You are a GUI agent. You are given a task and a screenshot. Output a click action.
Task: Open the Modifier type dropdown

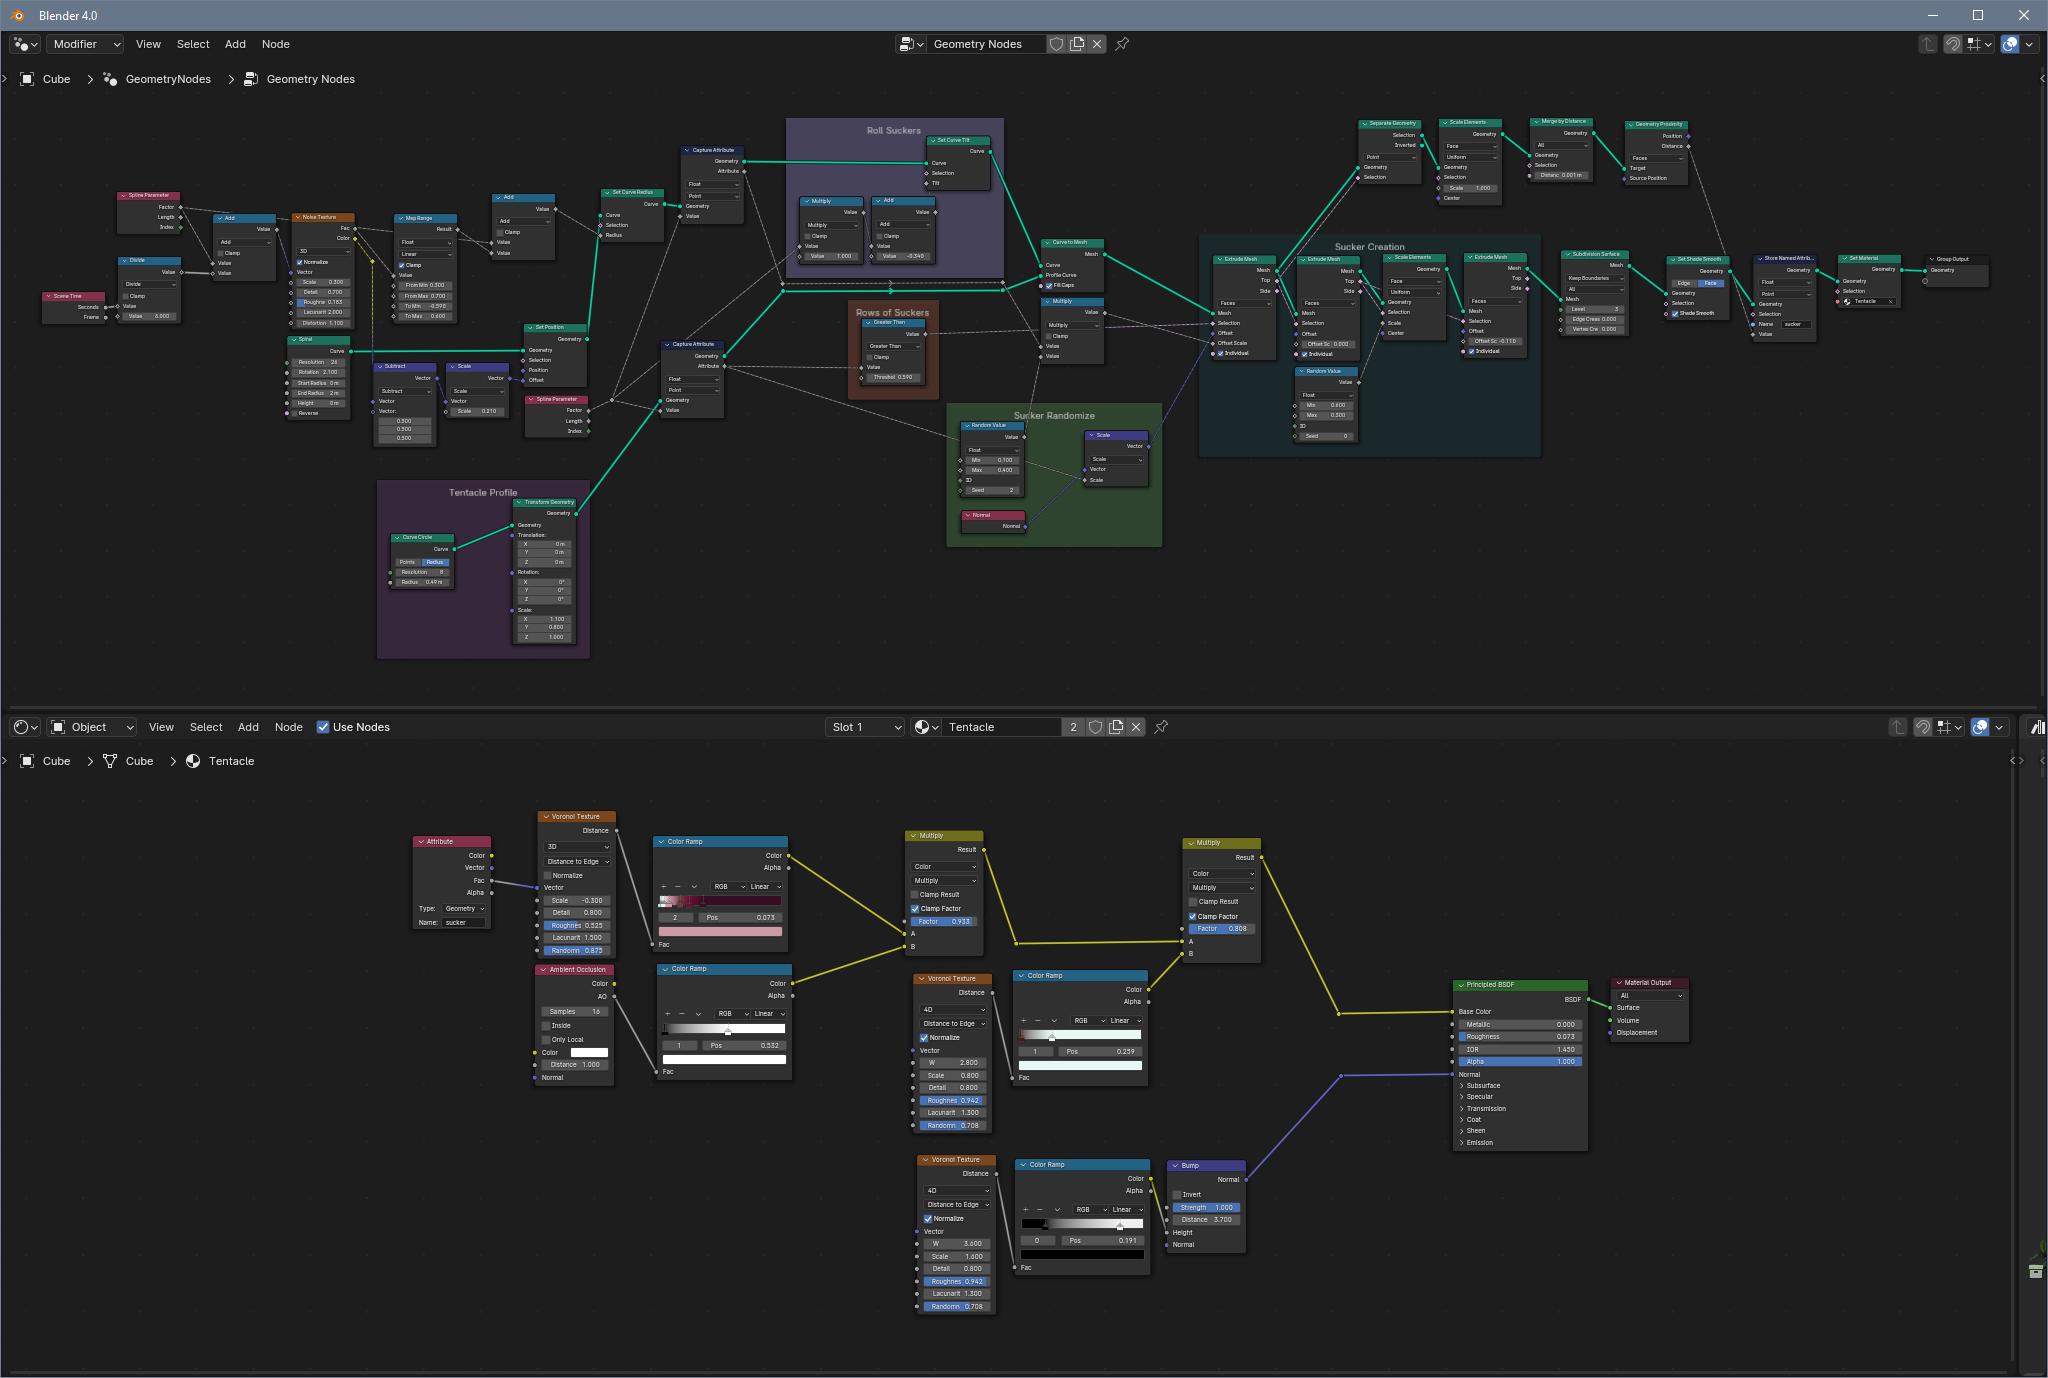pyautogui.click(x=86, y=44)
